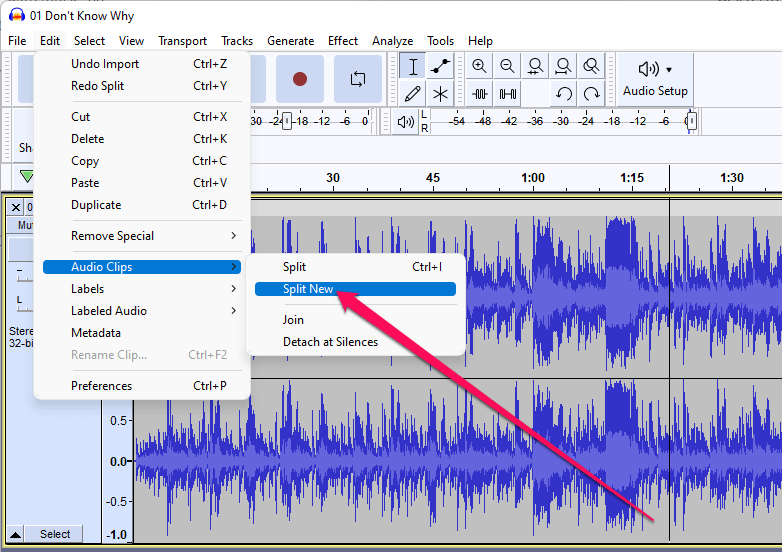782x552 pixels.
Task: Click the 0.0 value on vertical scale
Action: point(119,461)
